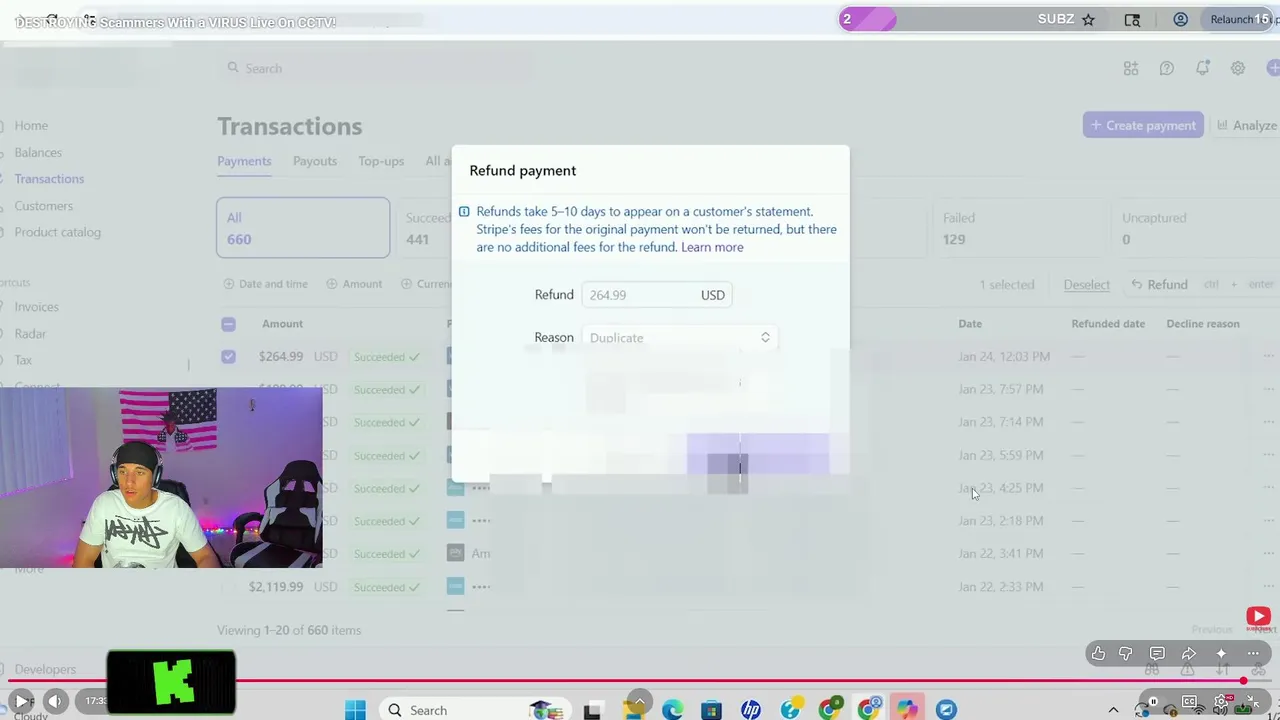Click the Deselect link
Viewport: 1280px width, 720px height.
(x=1086, y=285)
